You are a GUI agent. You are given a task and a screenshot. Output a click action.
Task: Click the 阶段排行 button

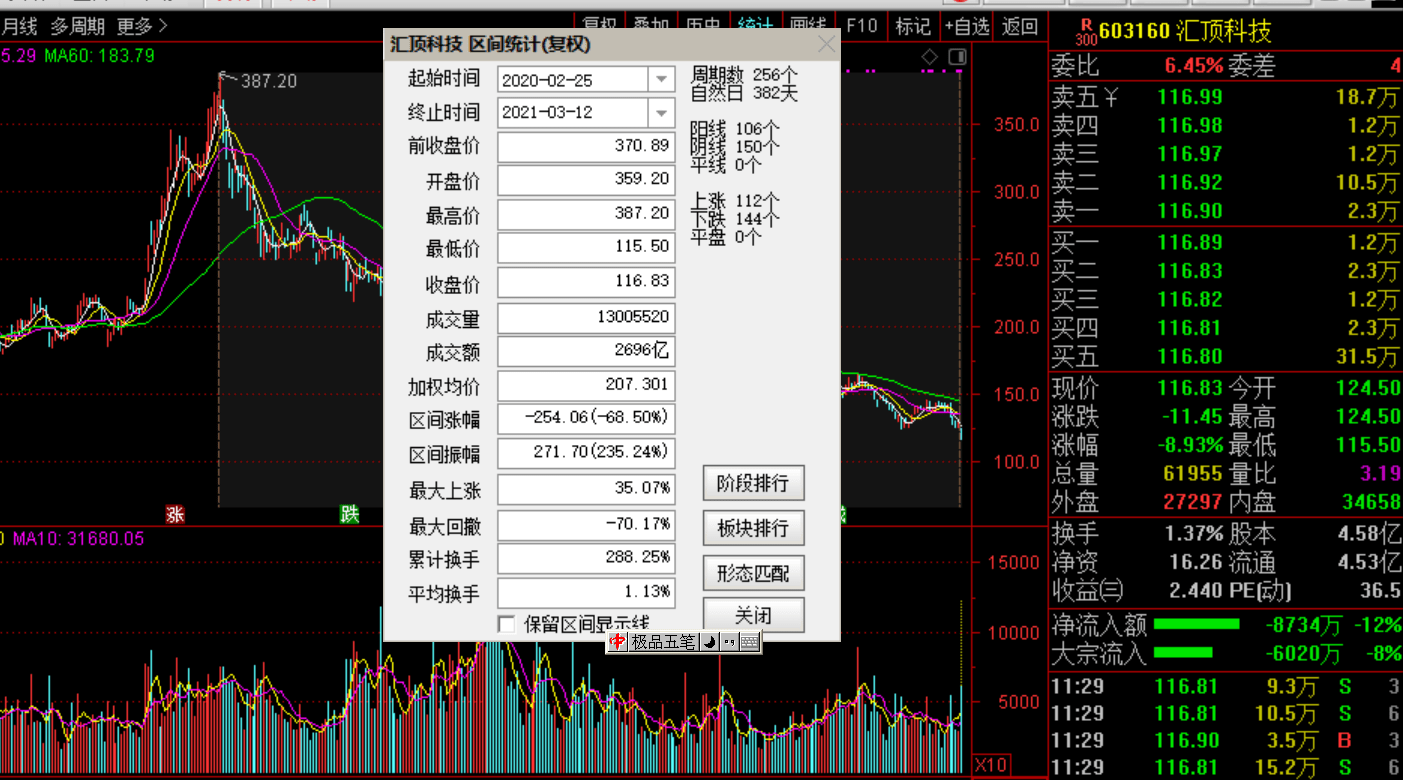click(x=754, y=483)
